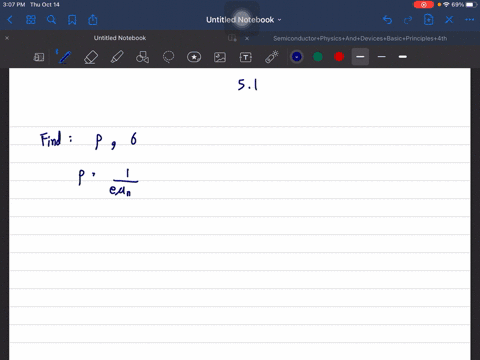
Task: Choose the dark blue pen color
Action: (297, 57)
